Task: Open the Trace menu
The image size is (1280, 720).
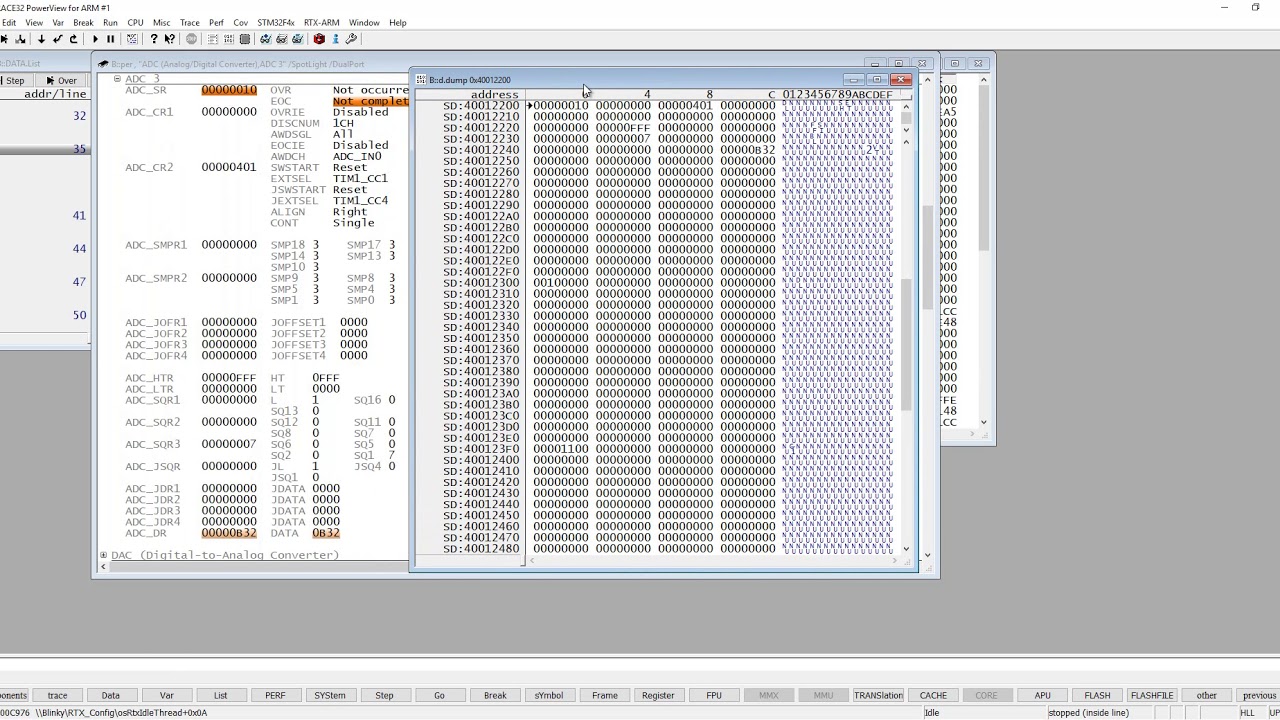Action: [x=189, y=22]
